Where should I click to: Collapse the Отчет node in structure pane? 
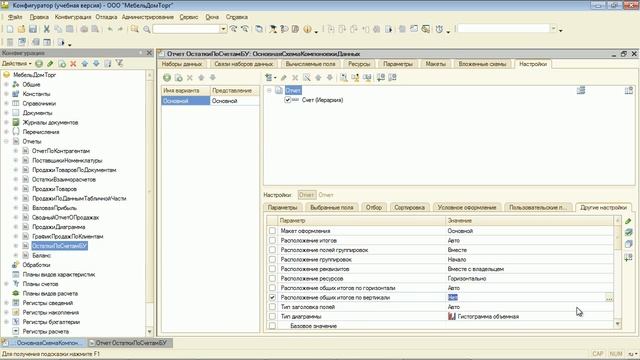pyautogui.click(x=269, y=91)
